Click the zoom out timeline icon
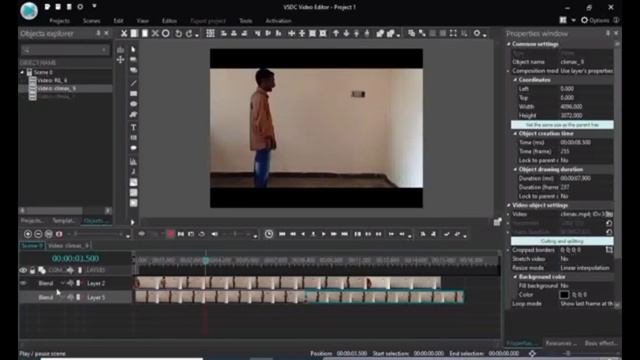 [x=38, y=234]
